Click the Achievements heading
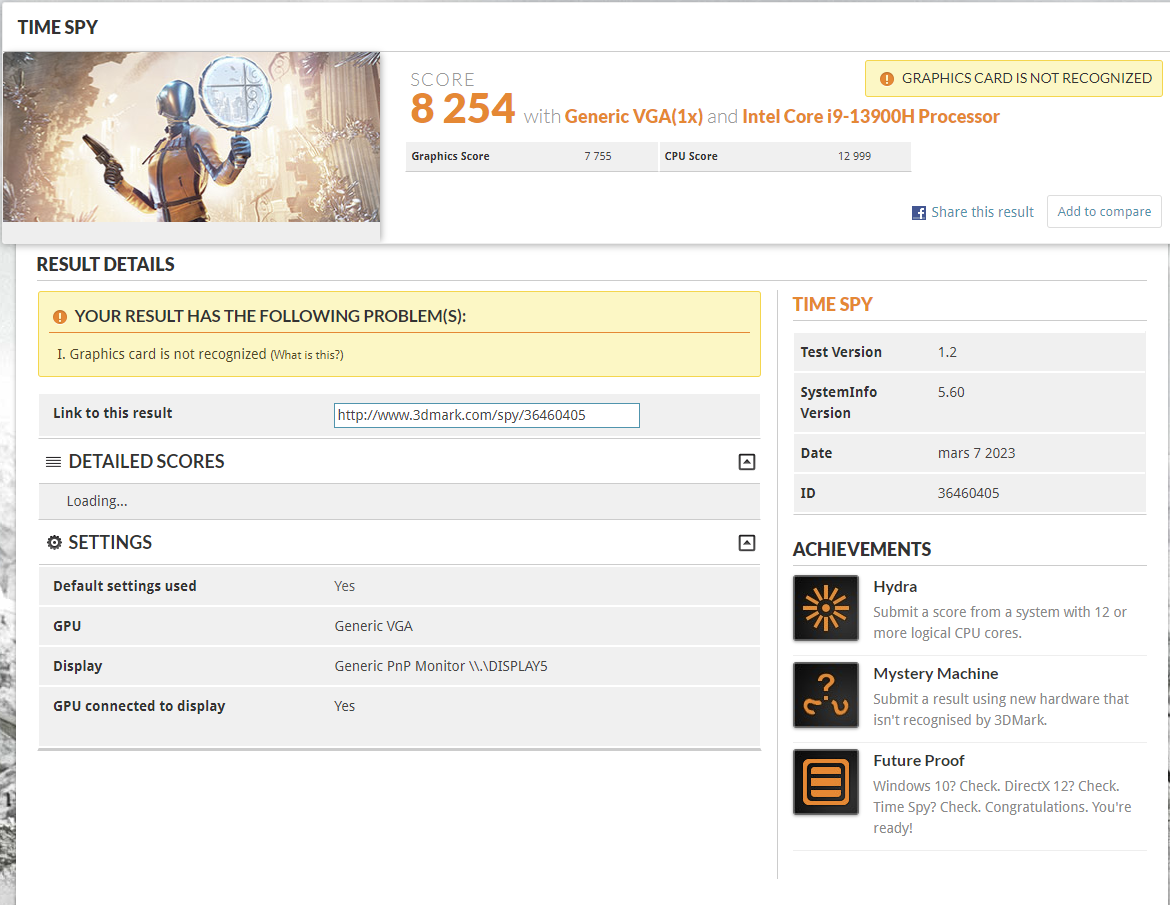This screenshot has width=1170, height=905. 862,549
